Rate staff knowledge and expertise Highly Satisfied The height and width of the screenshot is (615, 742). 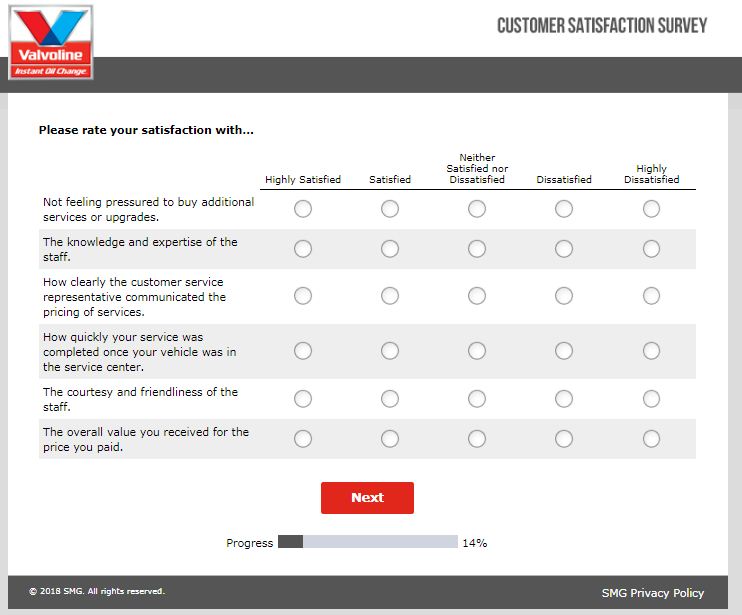(303, 249)
